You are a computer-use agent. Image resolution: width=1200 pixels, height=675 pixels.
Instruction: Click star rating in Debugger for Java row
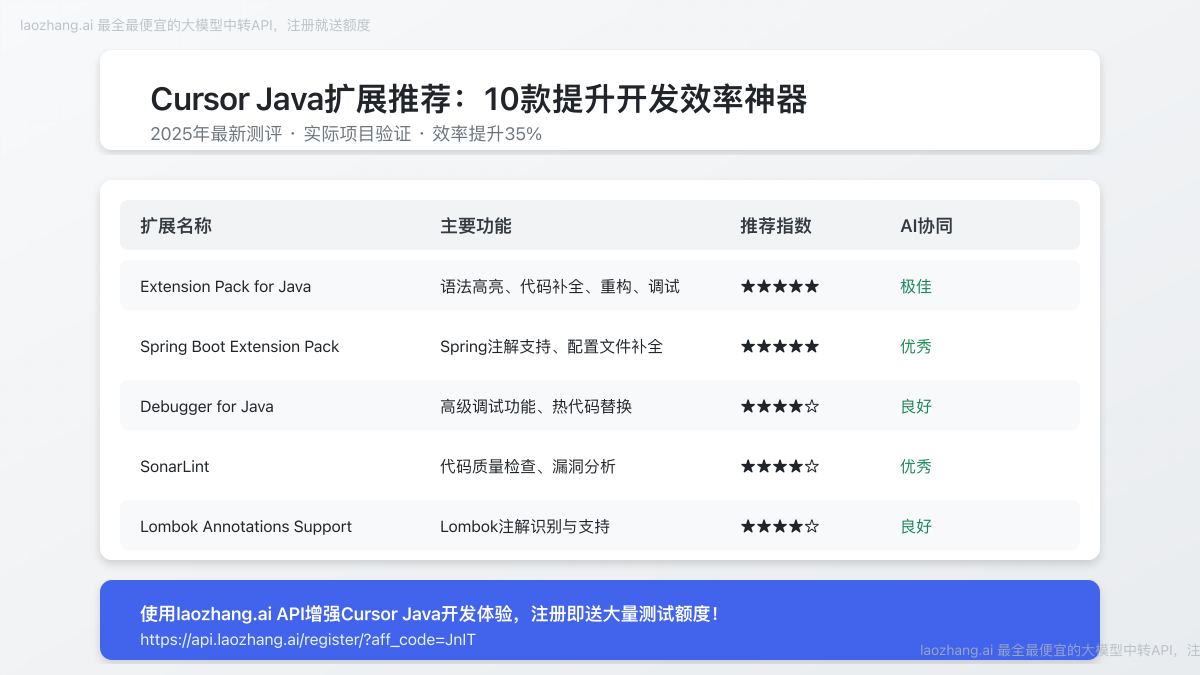coord(780,406)
